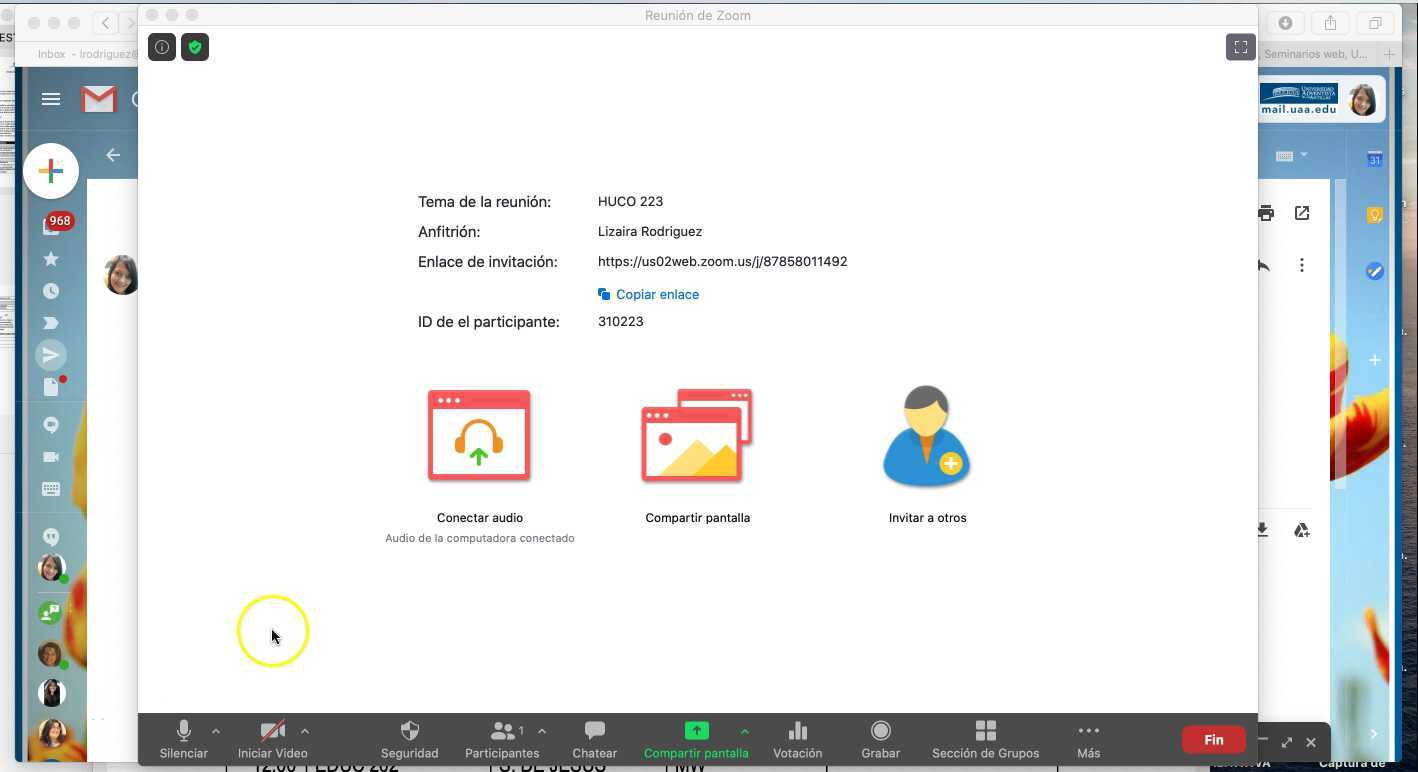This screenshot has height=772, width=1418.
Task: Close Gmail compose popup with X
Action: (1311, 742)
